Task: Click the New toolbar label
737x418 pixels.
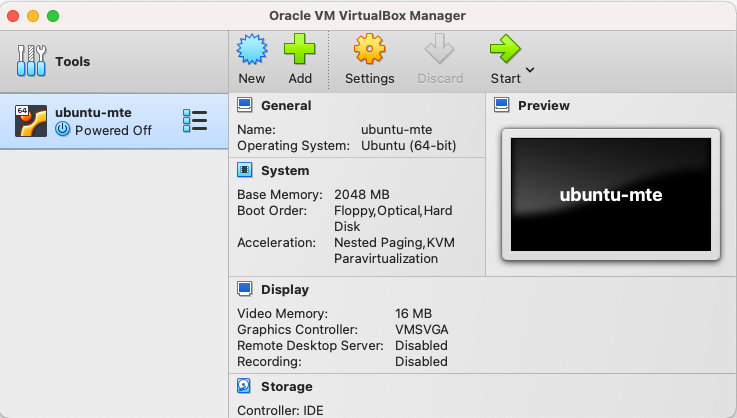Action: click(x=251, y=79)
